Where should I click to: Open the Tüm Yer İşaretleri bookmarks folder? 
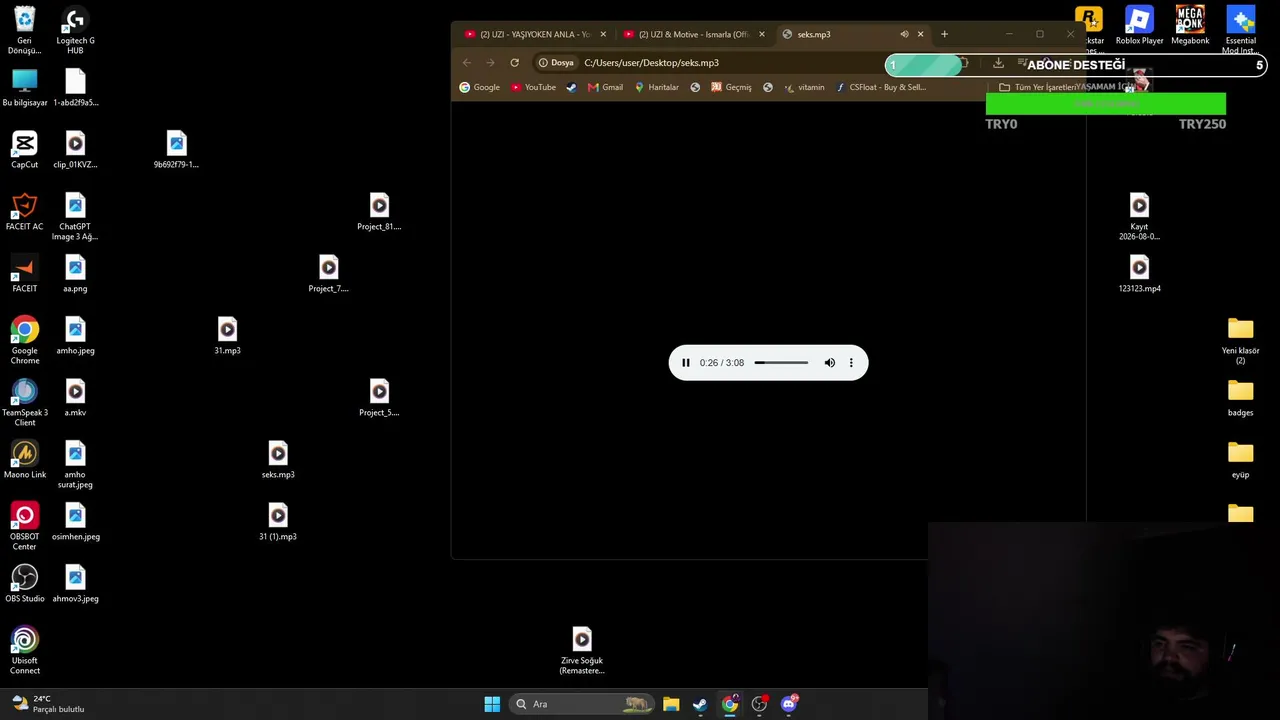(1037, 87)
